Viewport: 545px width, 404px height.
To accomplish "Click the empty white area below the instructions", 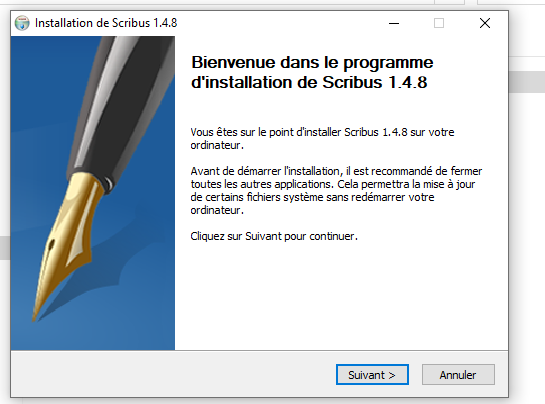I will (341, 296).
